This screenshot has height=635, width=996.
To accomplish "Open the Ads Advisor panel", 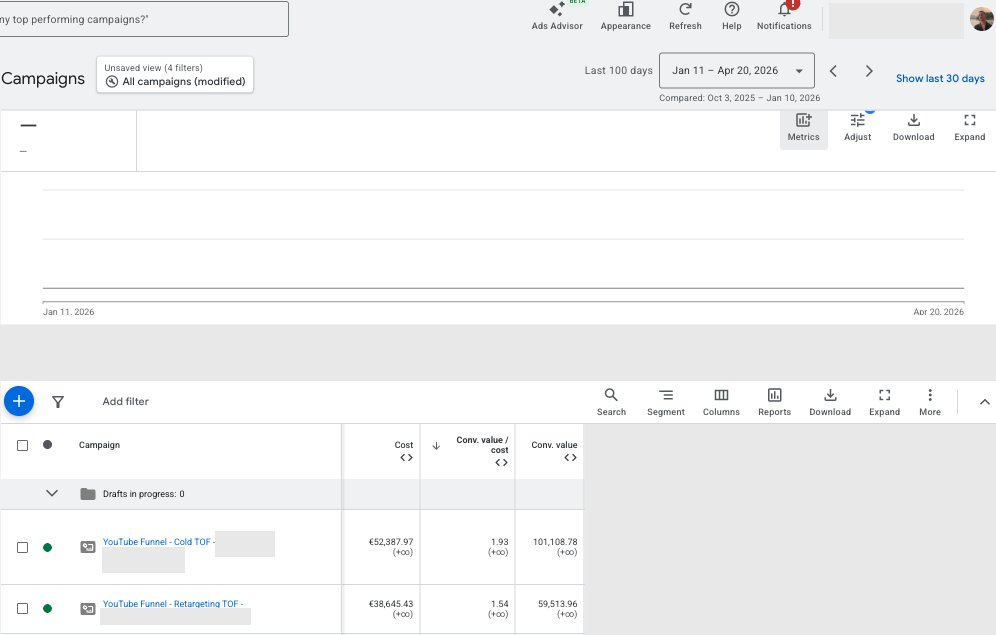I will [x=556, y=17].
